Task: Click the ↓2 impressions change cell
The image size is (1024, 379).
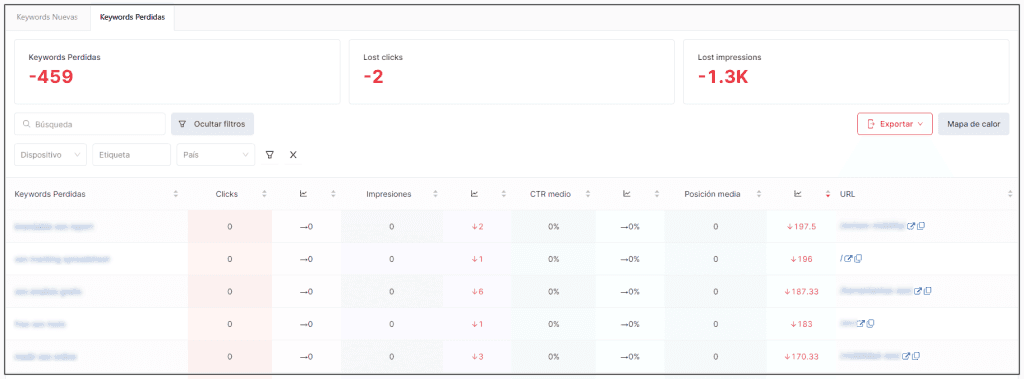Action: pyautogui.click(x=477, y=227)
